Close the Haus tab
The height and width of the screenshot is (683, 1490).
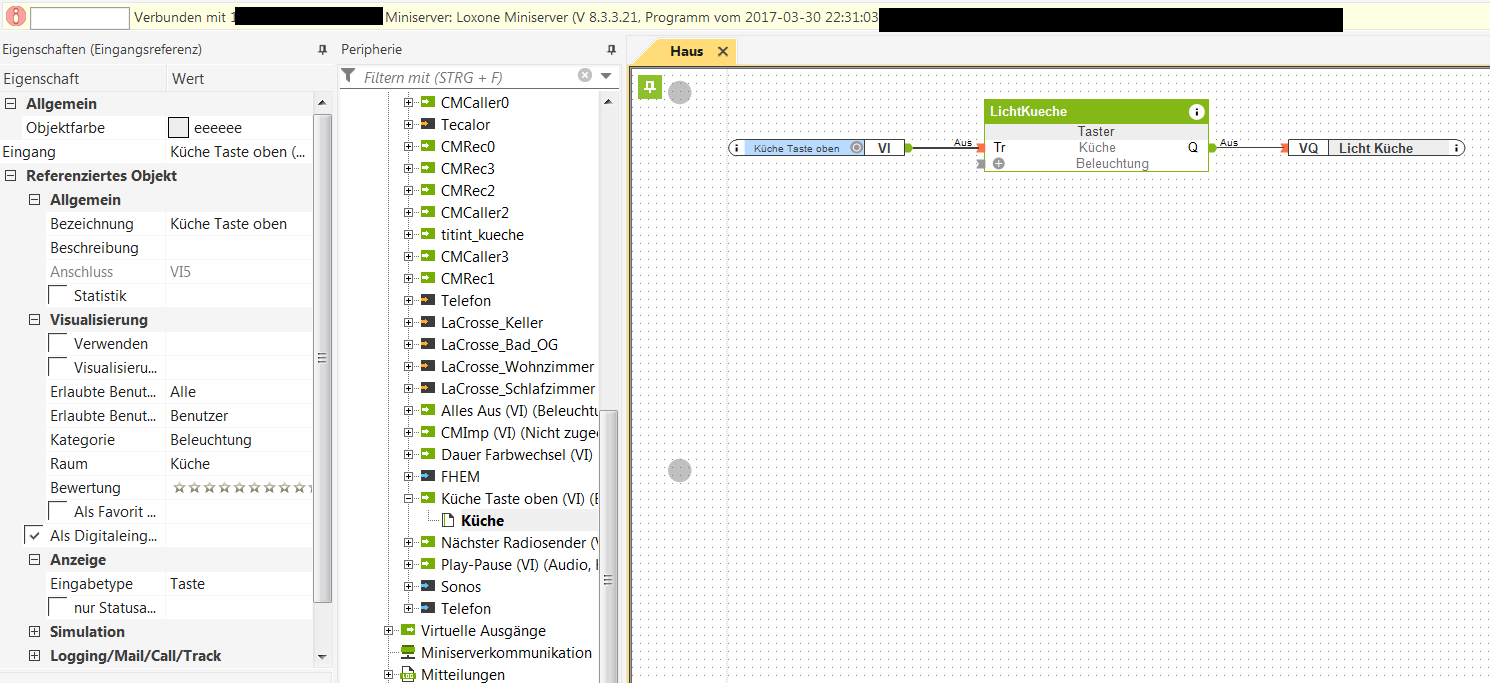click(x=723, y=52)
